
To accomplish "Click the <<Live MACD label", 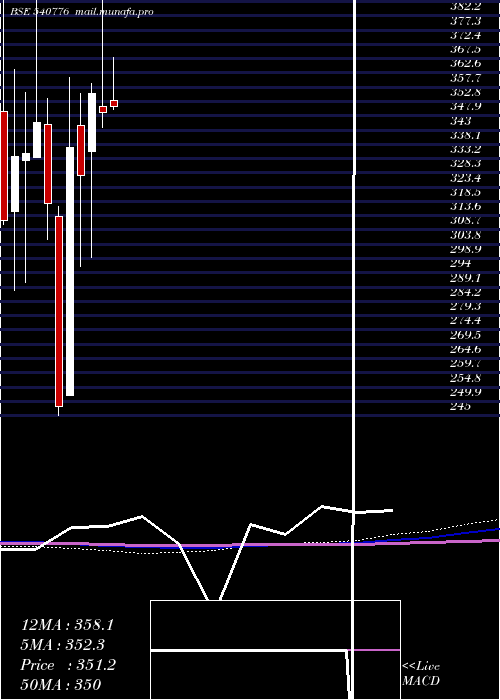I will click(421, 674).
